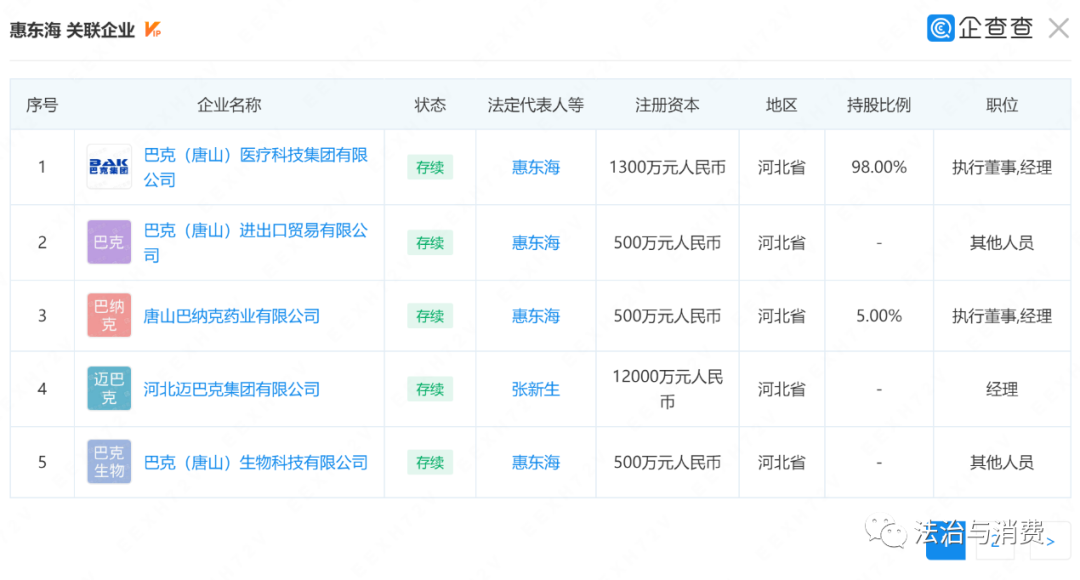Close the 关联企业 panel with the X
This screenshot has width=1080, height=580.
(x=1058, y=28)
